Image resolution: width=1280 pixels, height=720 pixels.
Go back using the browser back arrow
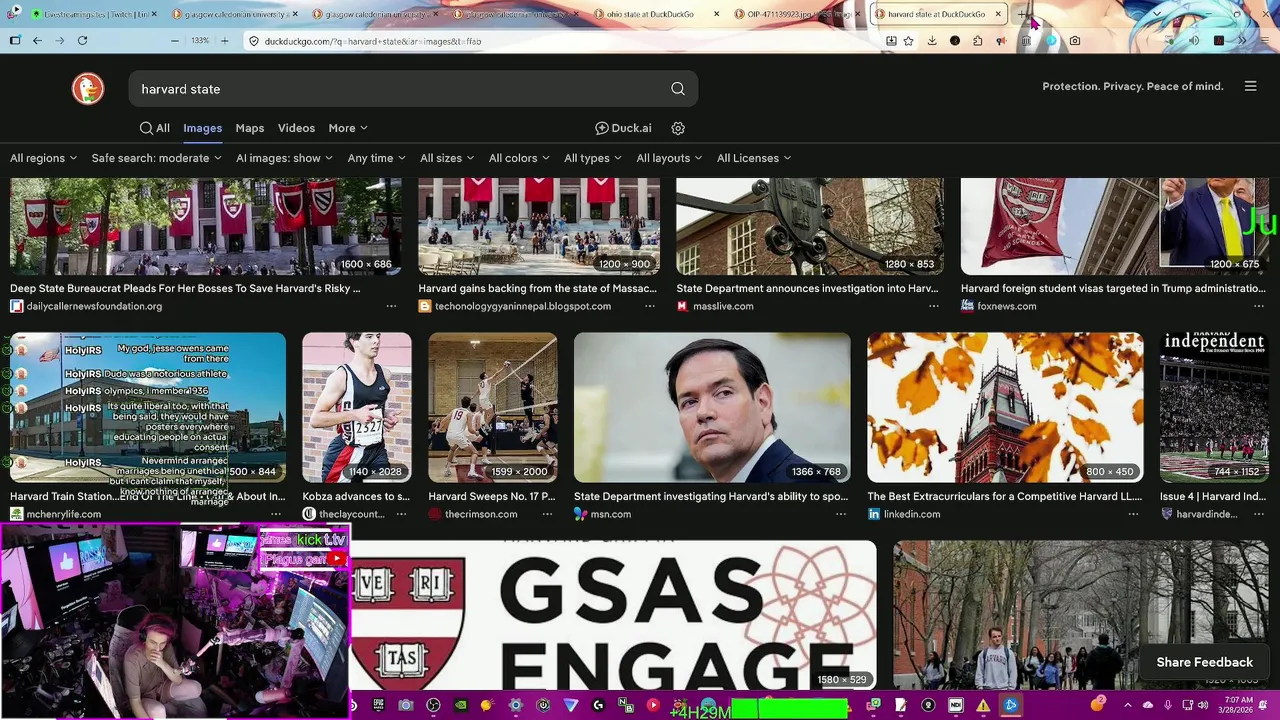pyautogui.click(x=37, y=41)
